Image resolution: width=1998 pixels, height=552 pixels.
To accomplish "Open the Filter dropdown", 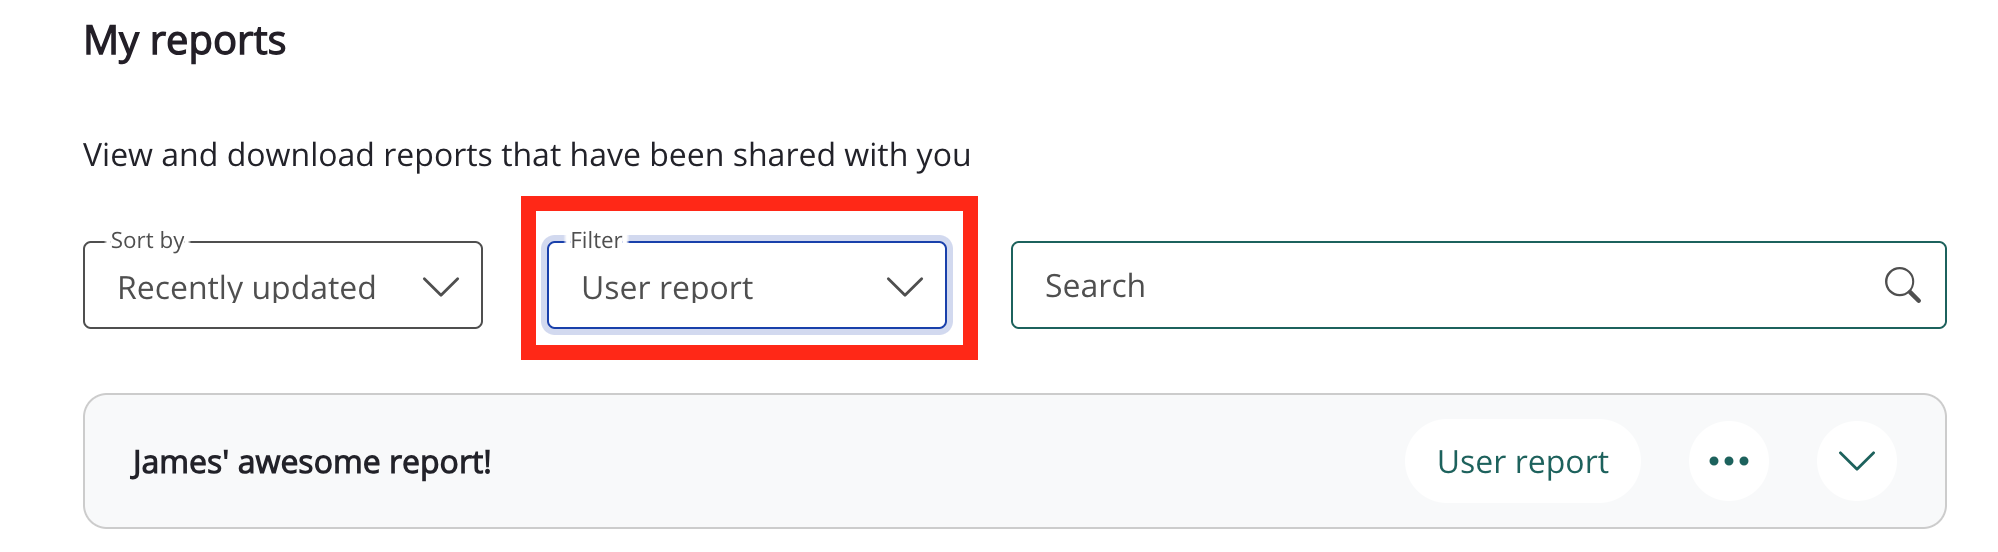I will point(746,286).
